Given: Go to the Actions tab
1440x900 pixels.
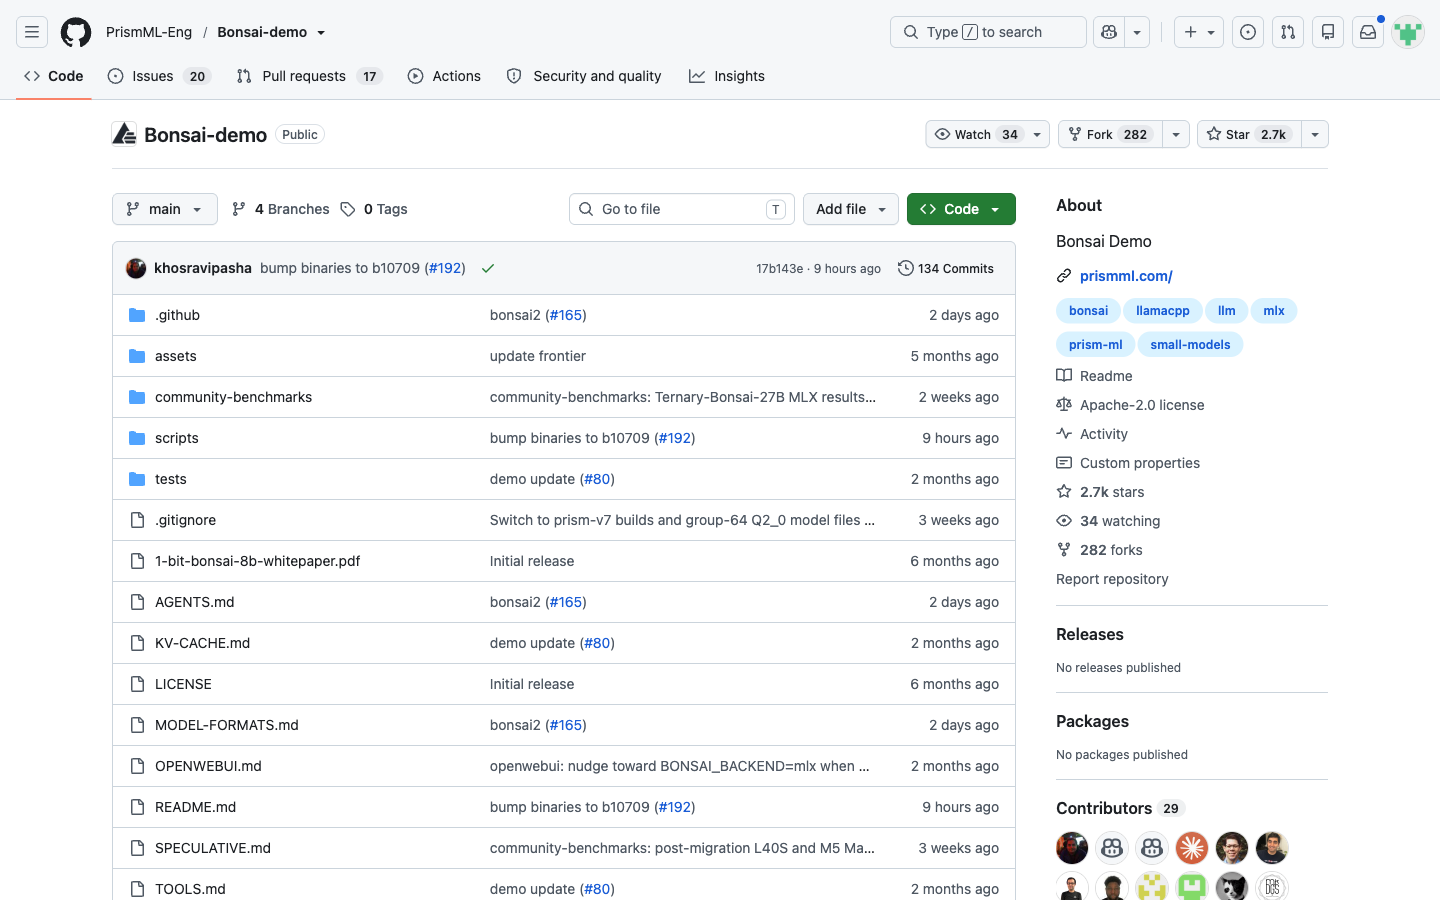Looking at the screenshot, I should pyautogui.click(x=444, y=76).
